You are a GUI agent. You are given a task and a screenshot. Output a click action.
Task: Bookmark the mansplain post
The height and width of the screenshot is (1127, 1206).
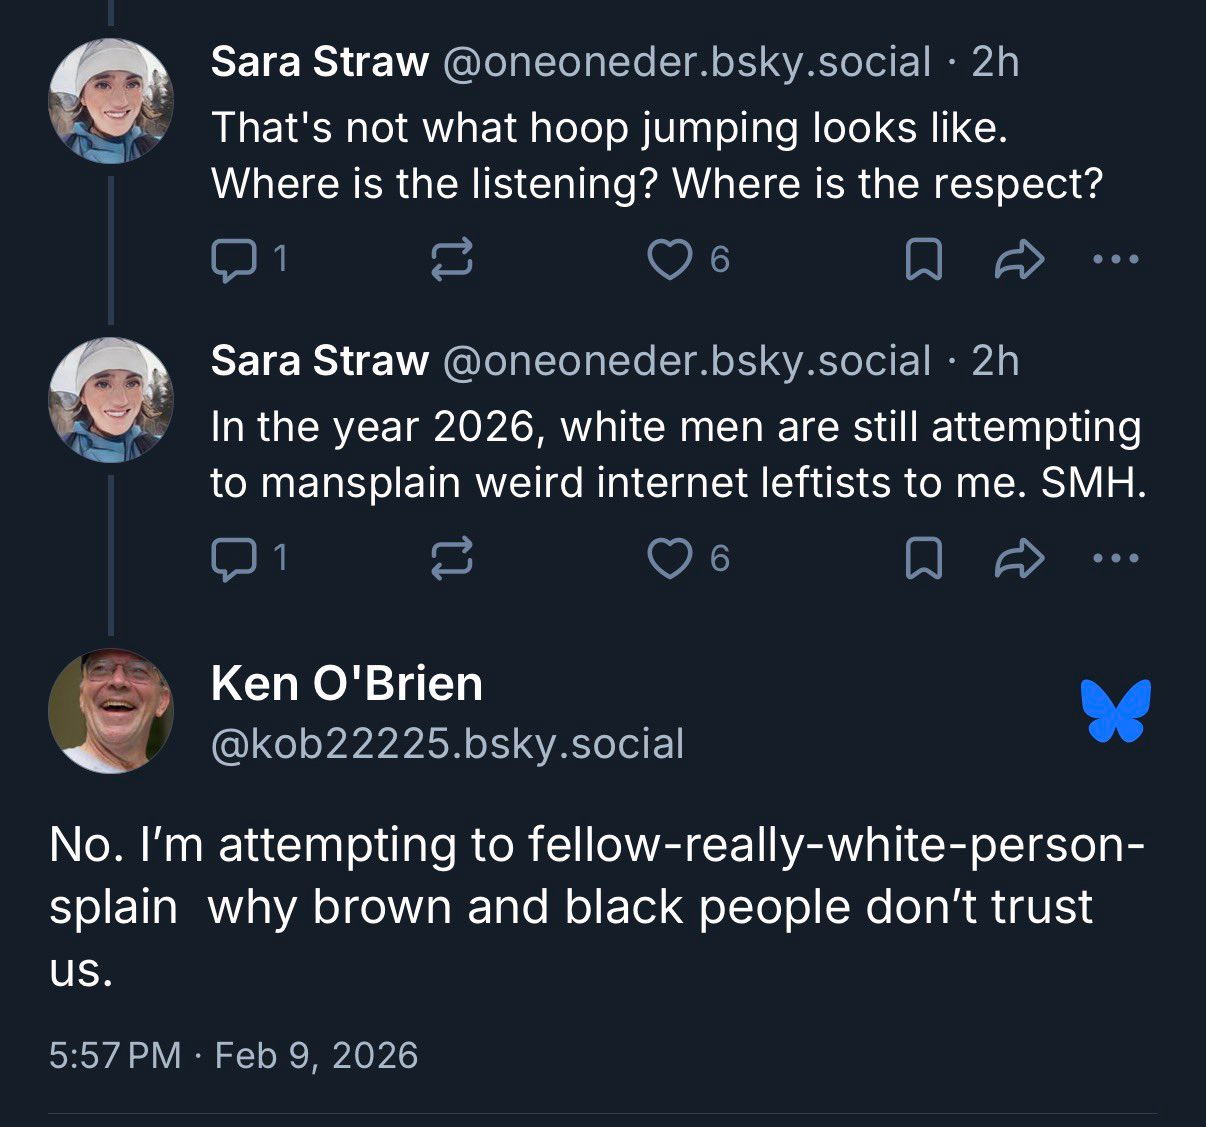923,558
